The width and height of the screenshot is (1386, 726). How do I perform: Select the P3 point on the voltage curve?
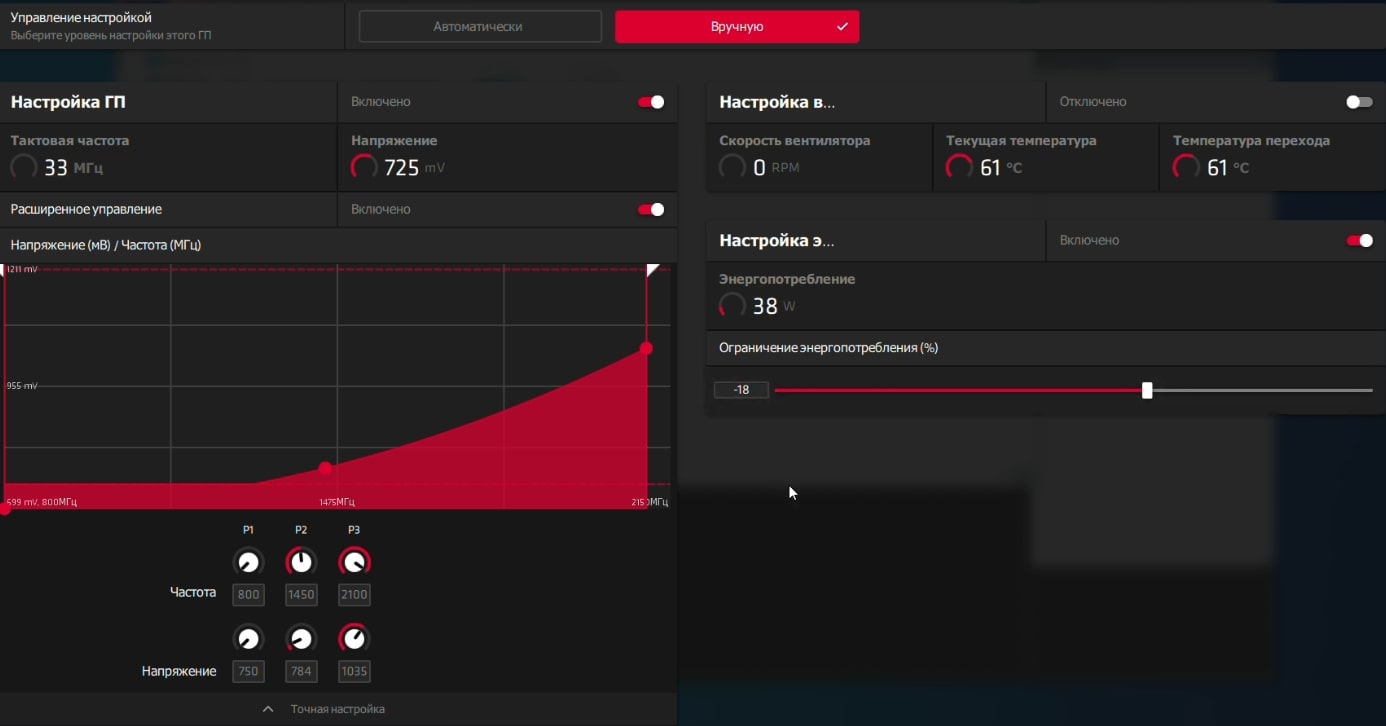(646, 348)
